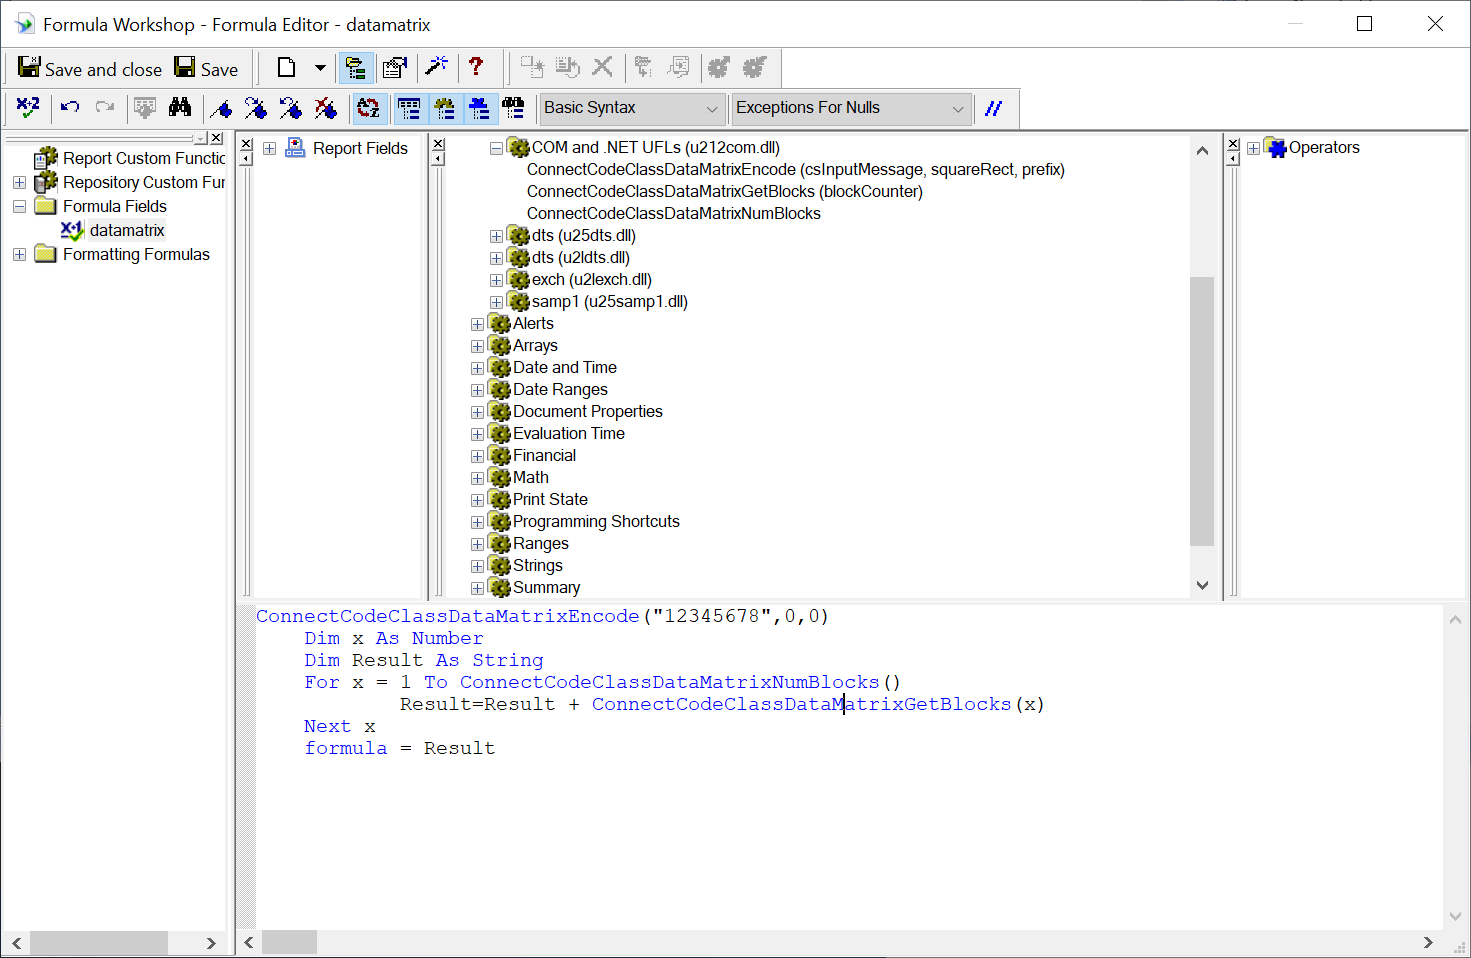Open the dropdown arrow beside the New icon

click(x=320, y=68)
